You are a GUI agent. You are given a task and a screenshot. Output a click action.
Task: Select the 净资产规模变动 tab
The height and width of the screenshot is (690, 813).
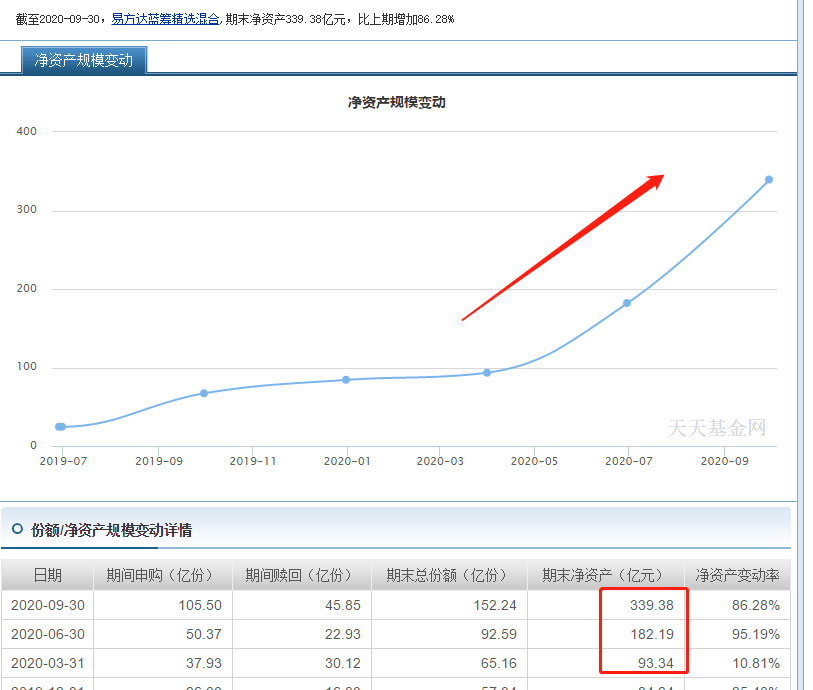pos(83,60)
